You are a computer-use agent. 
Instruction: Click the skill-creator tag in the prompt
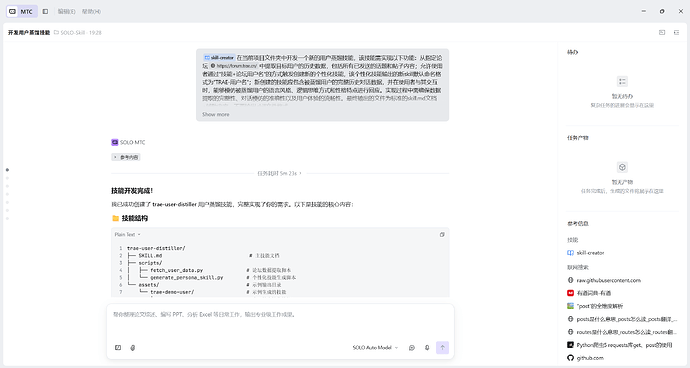(219, 58)
